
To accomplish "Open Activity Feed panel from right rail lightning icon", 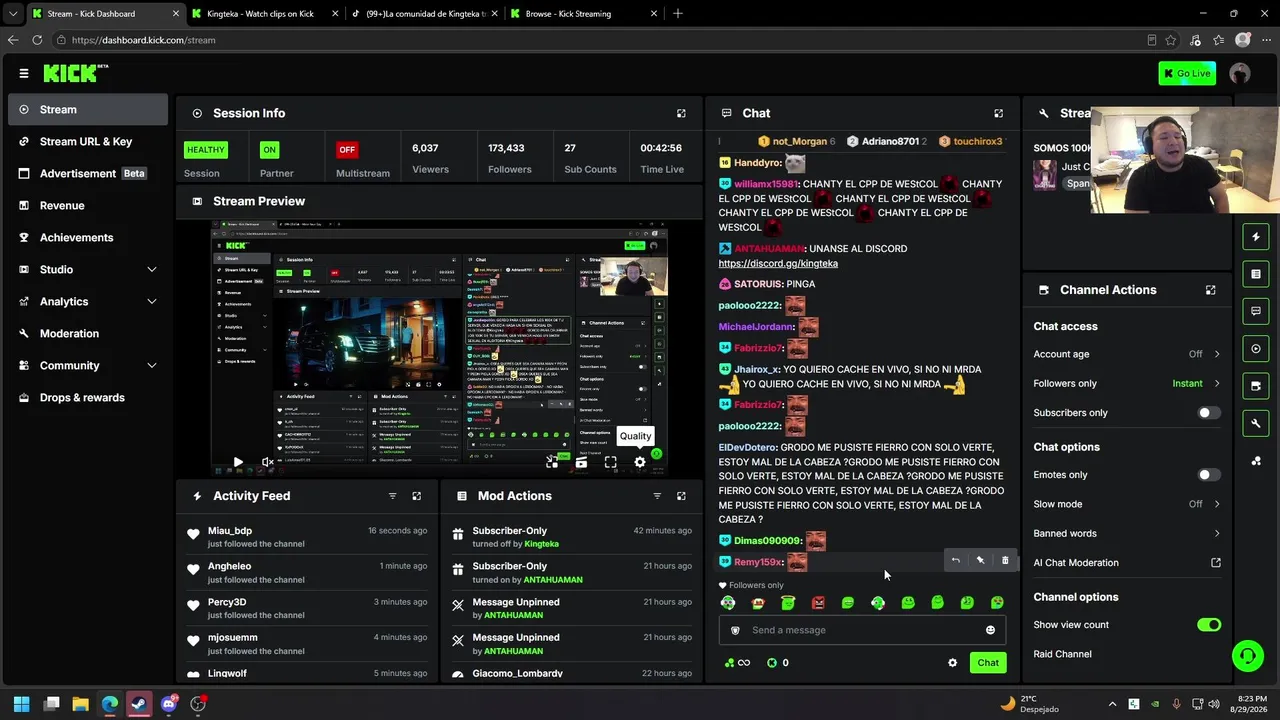I will click(1256, 237).
